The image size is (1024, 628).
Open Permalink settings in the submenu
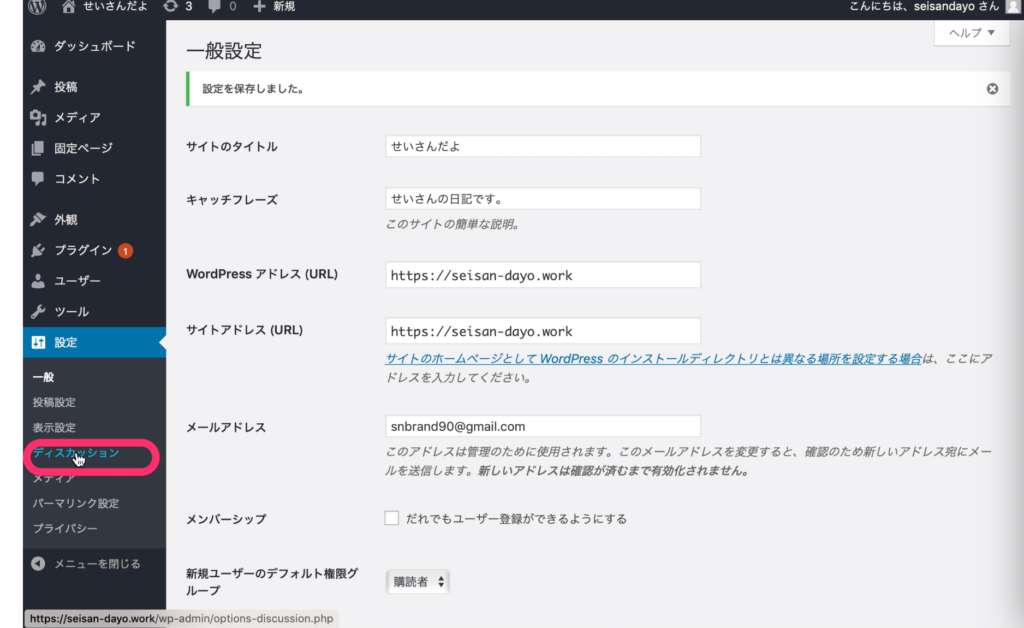pos(76,503)
